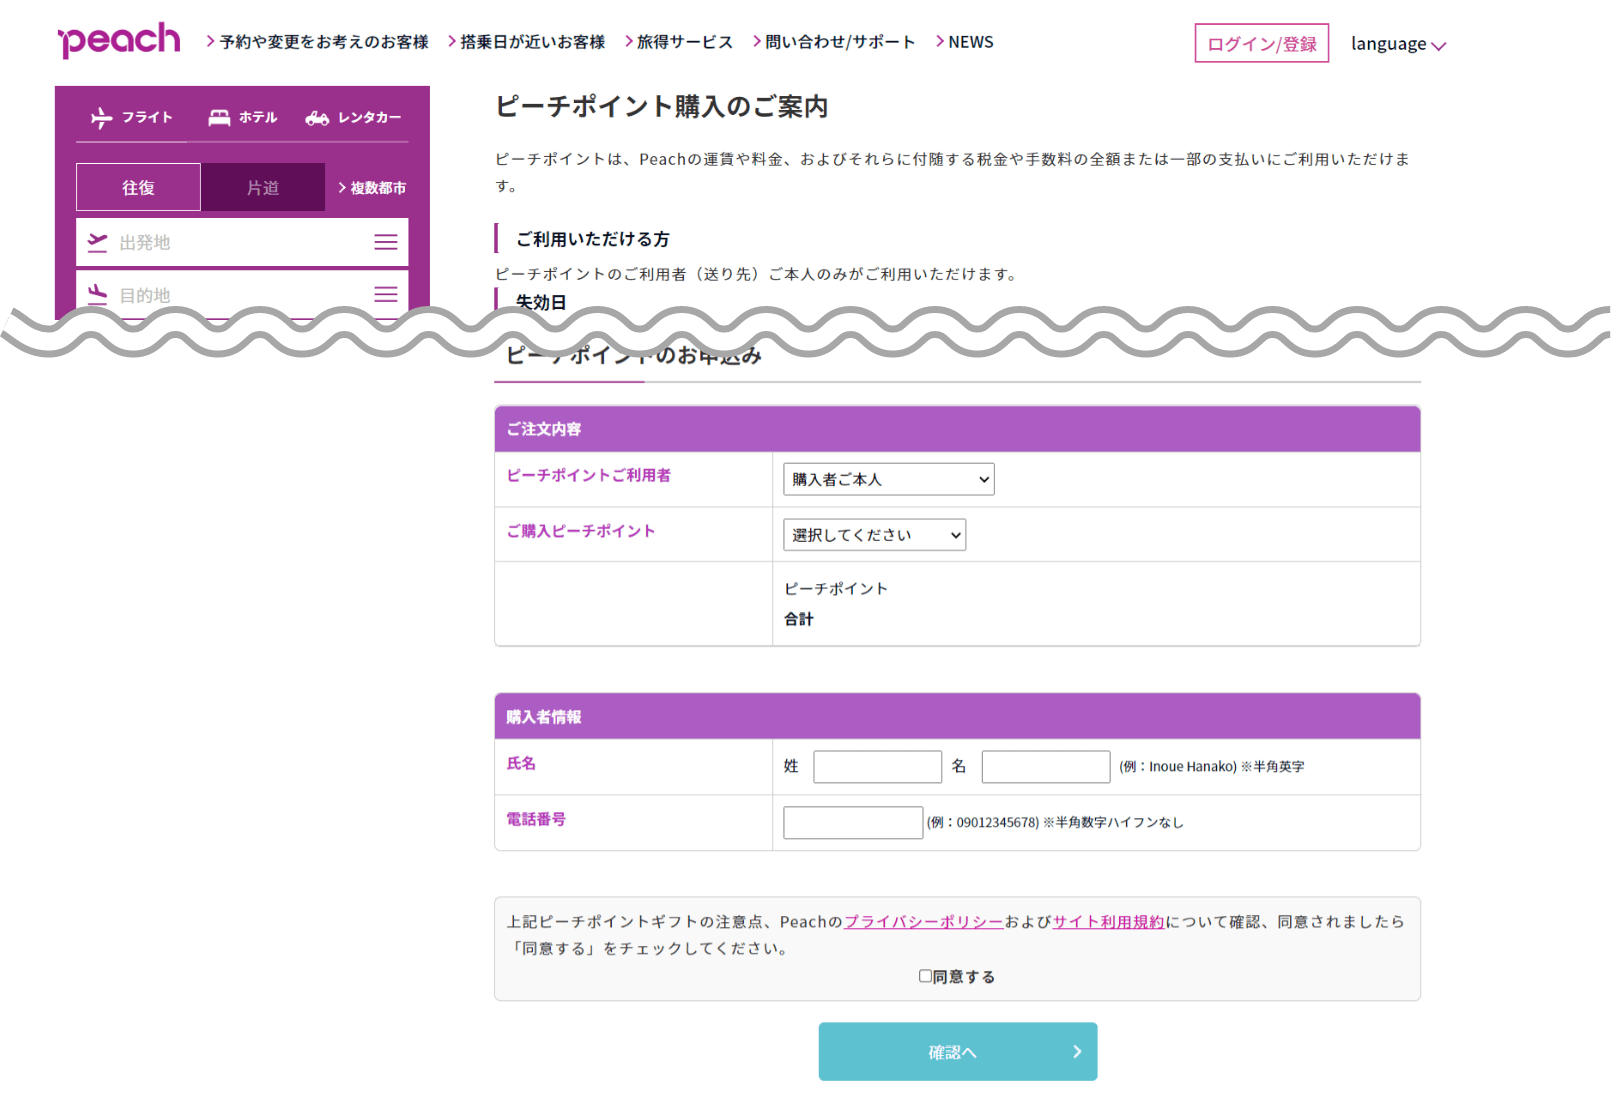Open the フライト tab with airplane icon
The width and height of the screenshot is (1611, 1120).
131,118
